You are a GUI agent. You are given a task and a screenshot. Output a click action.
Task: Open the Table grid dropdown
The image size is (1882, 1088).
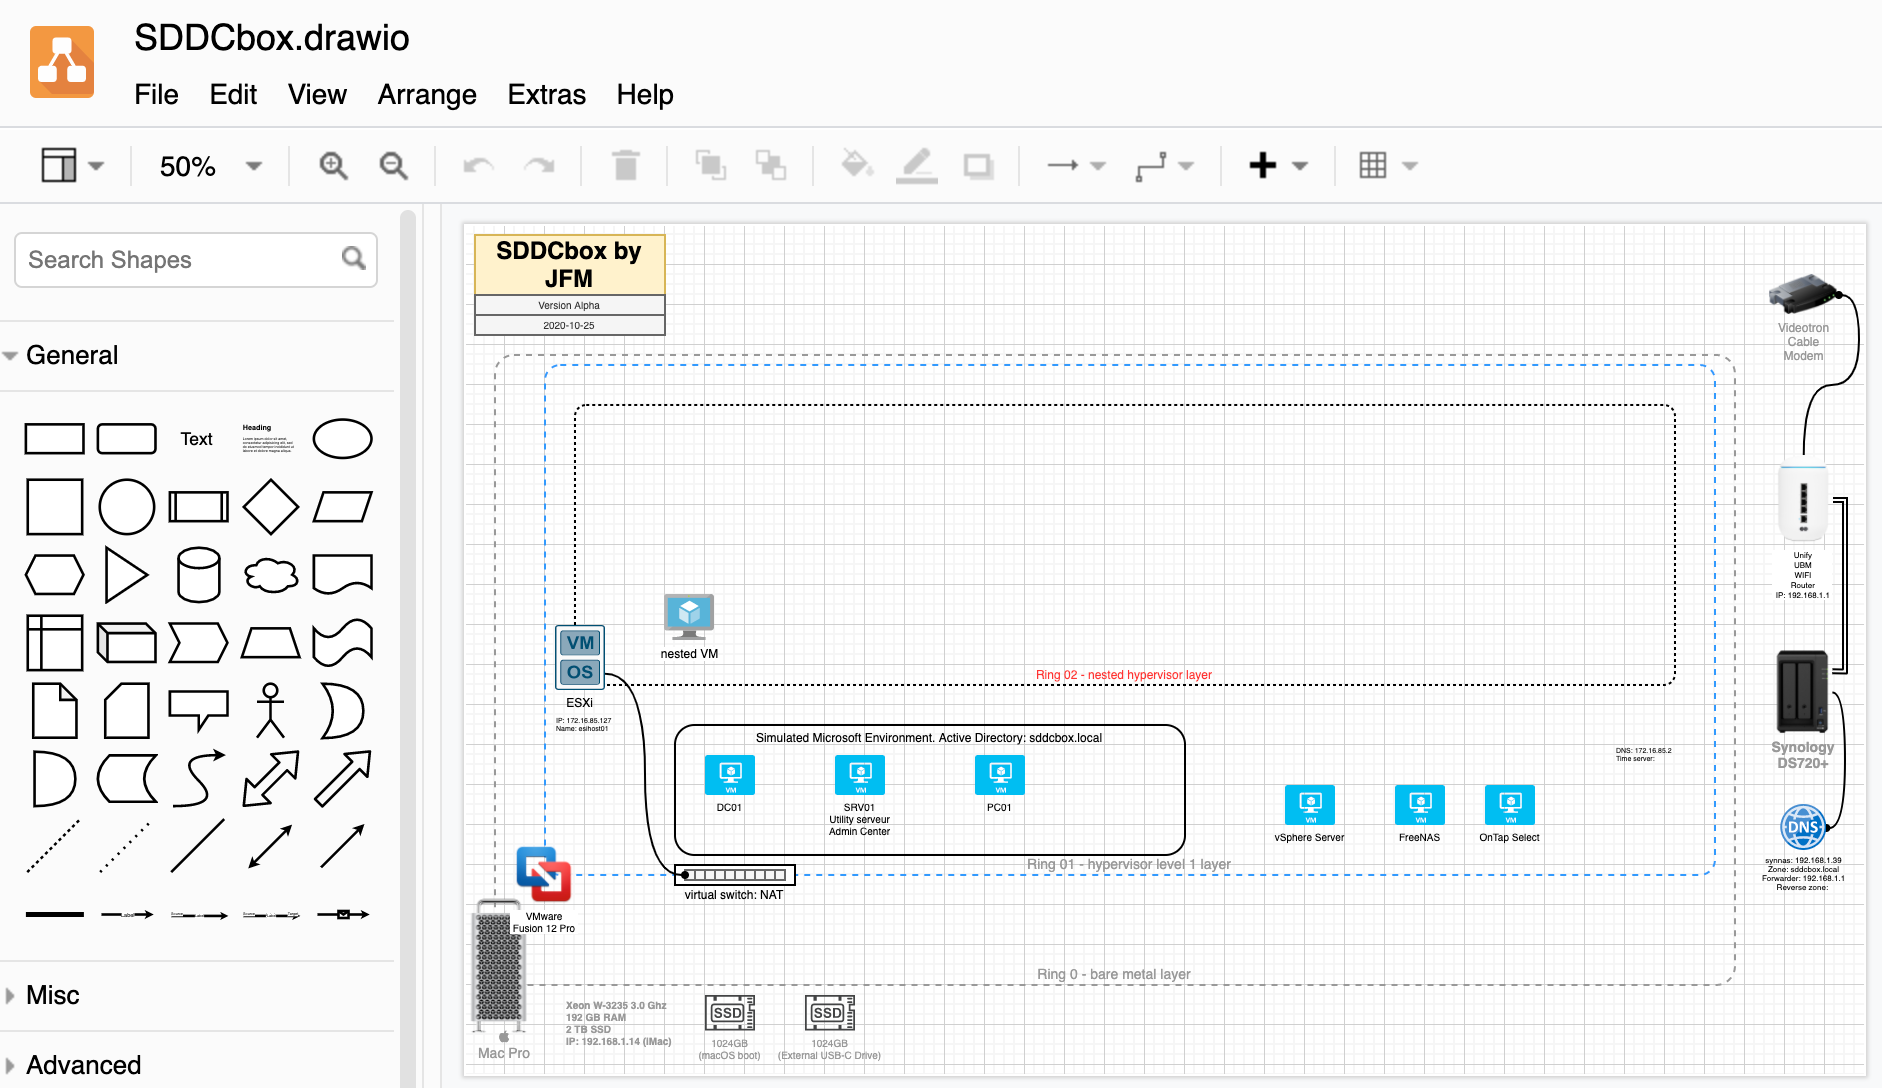[x=1388, y=165]
